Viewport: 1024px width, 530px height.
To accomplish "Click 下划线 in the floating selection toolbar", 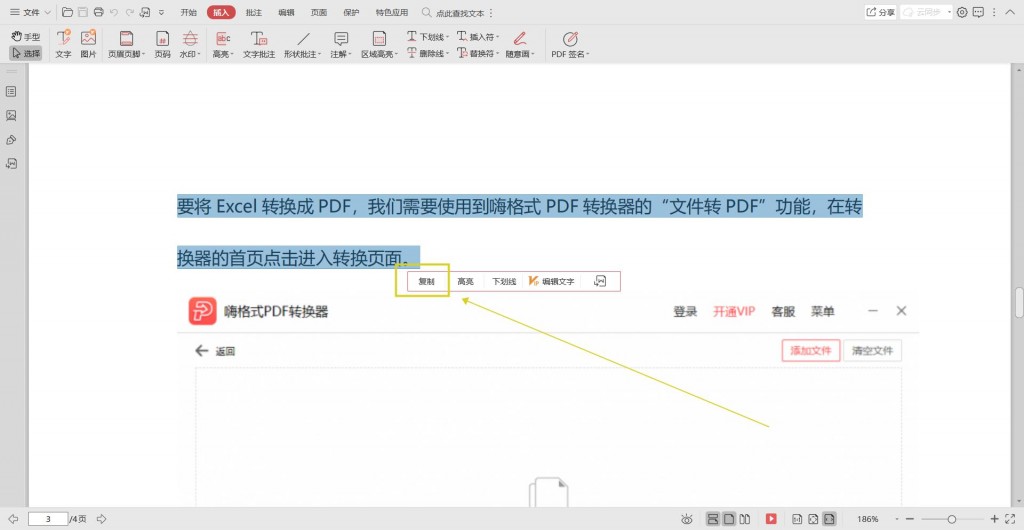I will tap(504, 281).
